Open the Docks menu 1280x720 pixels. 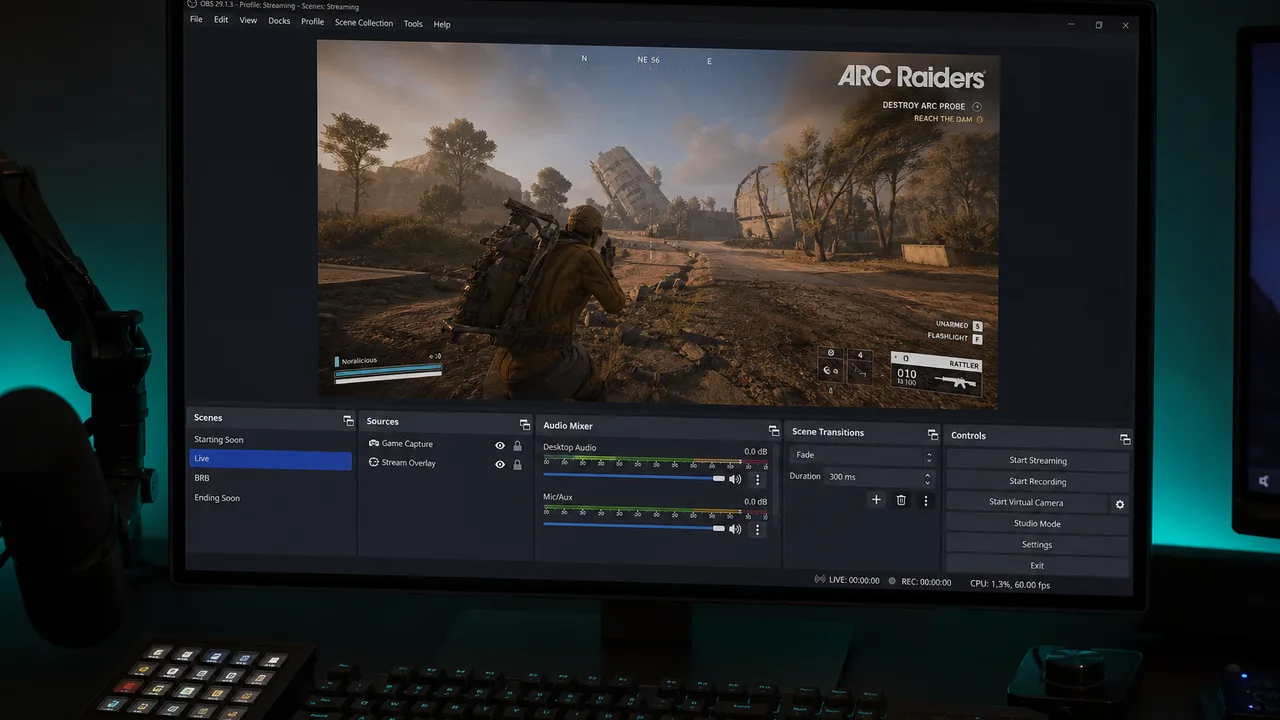tap(279, 21)
